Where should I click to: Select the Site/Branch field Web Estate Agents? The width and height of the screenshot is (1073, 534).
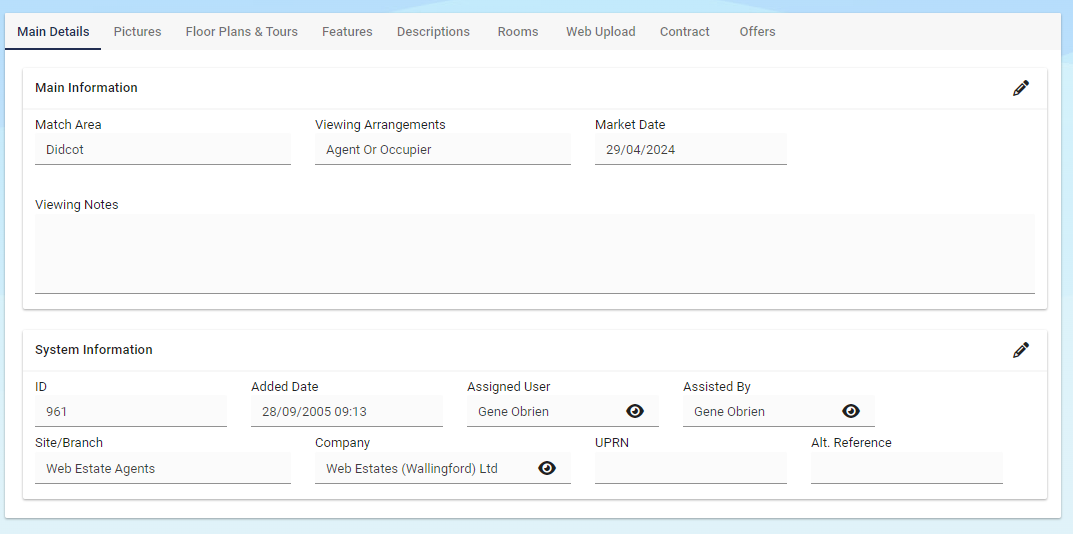click(163, 468)
